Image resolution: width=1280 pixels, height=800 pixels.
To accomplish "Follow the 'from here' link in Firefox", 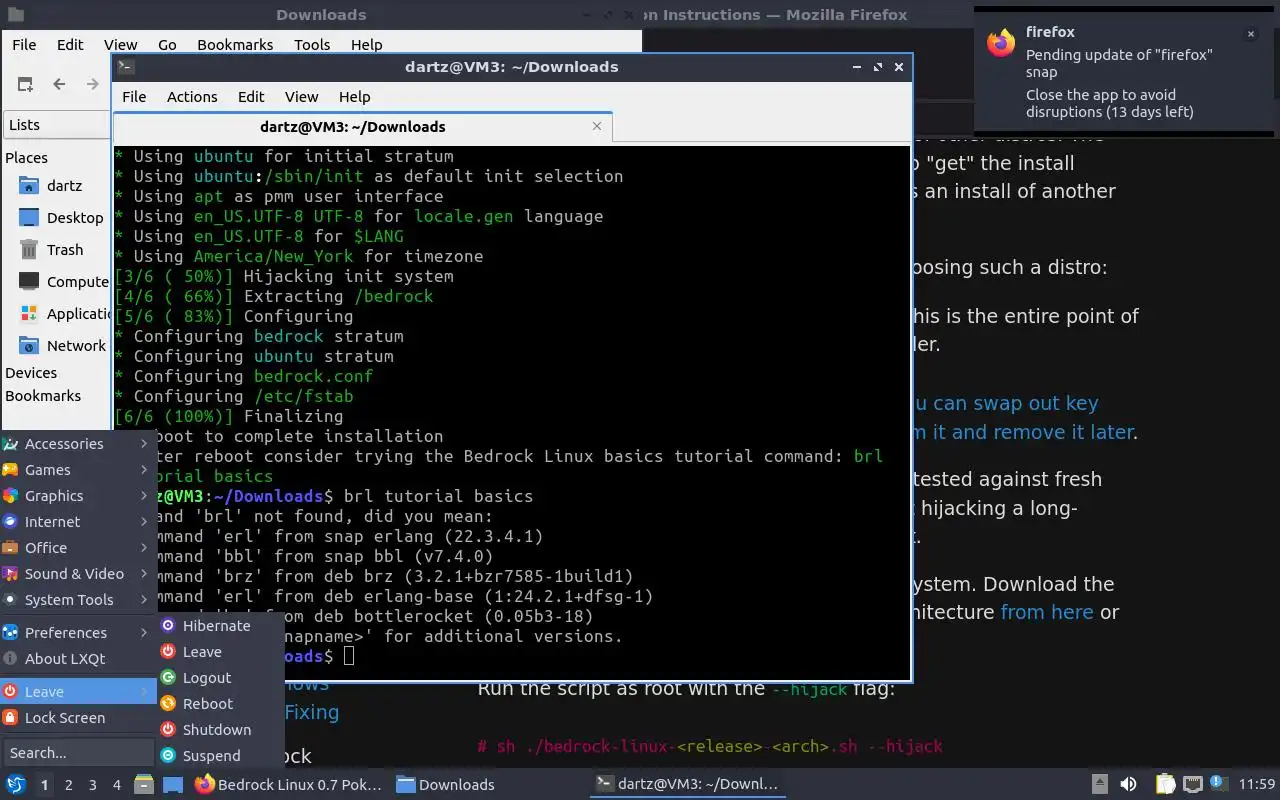I will tap(1047, 612).
